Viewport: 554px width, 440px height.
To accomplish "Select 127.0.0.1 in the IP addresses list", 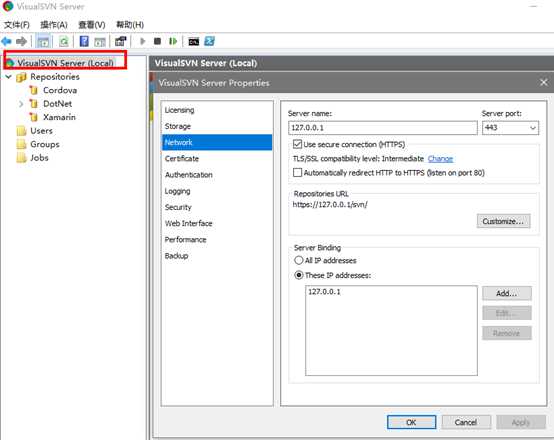I will 324,292.
